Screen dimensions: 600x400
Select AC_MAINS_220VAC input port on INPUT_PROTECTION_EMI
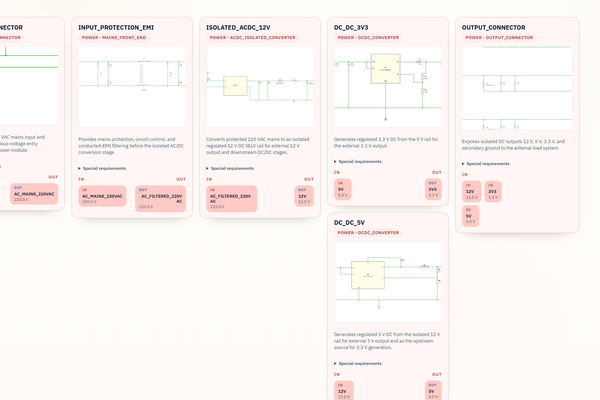pos(102,196)
